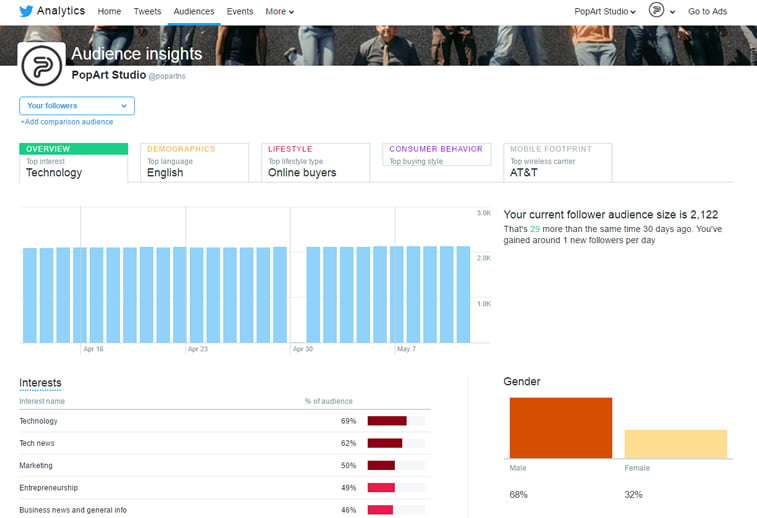Click the Analytics title

(61, 11)
